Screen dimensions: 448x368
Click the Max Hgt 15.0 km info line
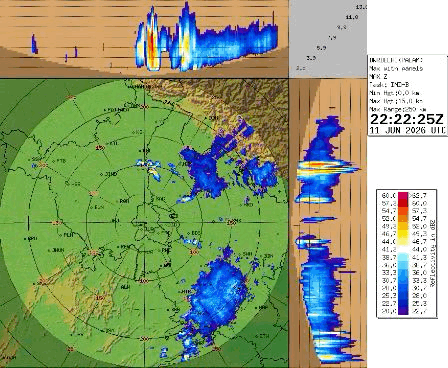(x=396, y=101)
